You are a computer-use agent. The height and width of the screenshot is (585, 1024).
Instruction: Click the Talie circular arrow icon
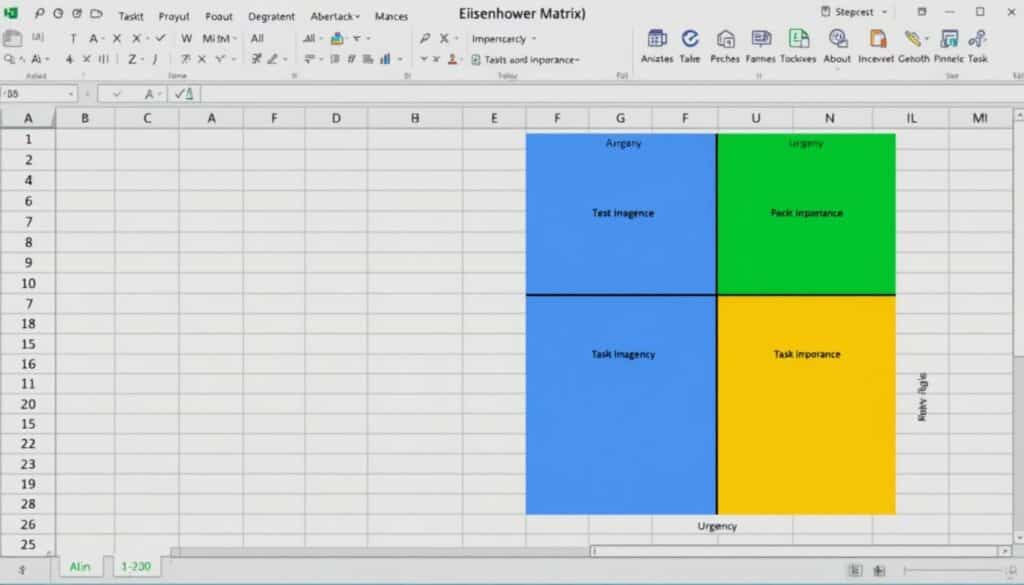690,39
